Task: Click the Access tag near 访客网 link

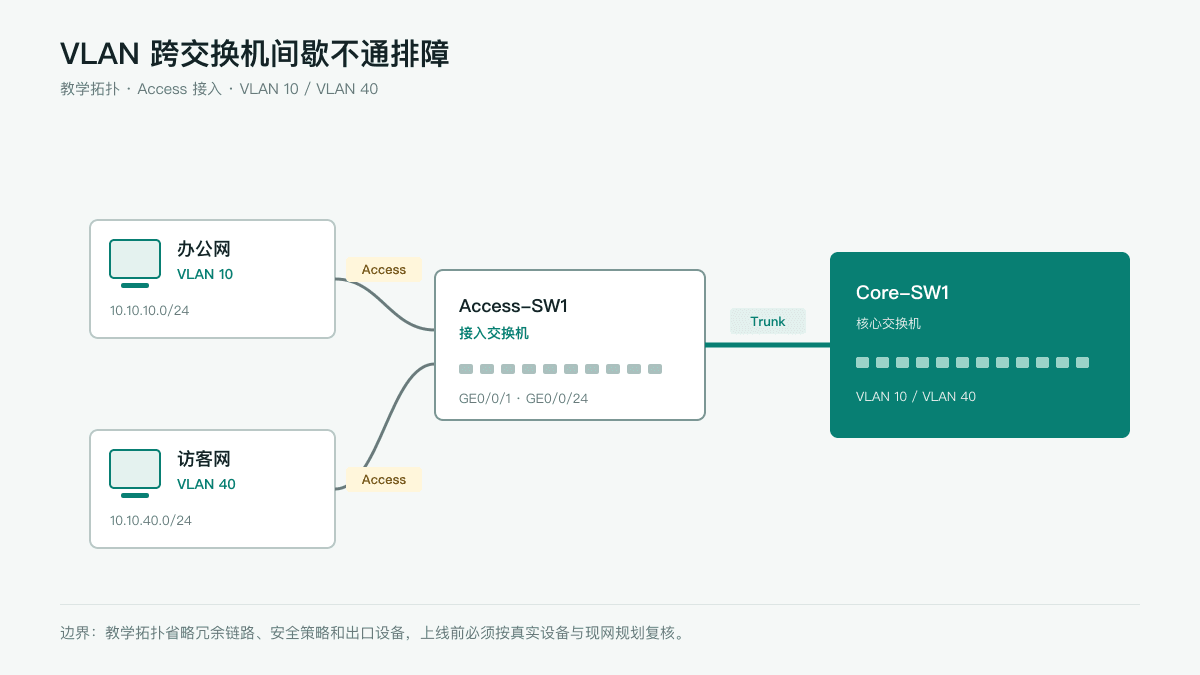Action: 384,480
